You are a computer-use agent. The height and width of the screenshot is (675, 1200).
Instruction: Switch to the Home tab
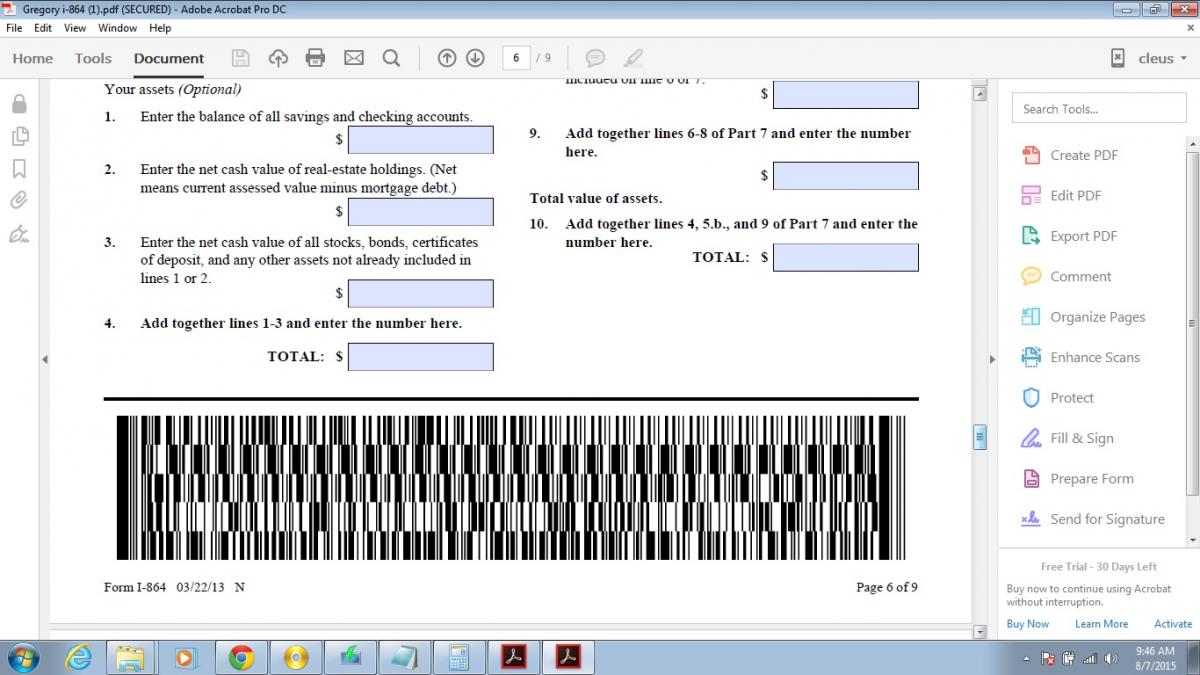tap(33, 58)
